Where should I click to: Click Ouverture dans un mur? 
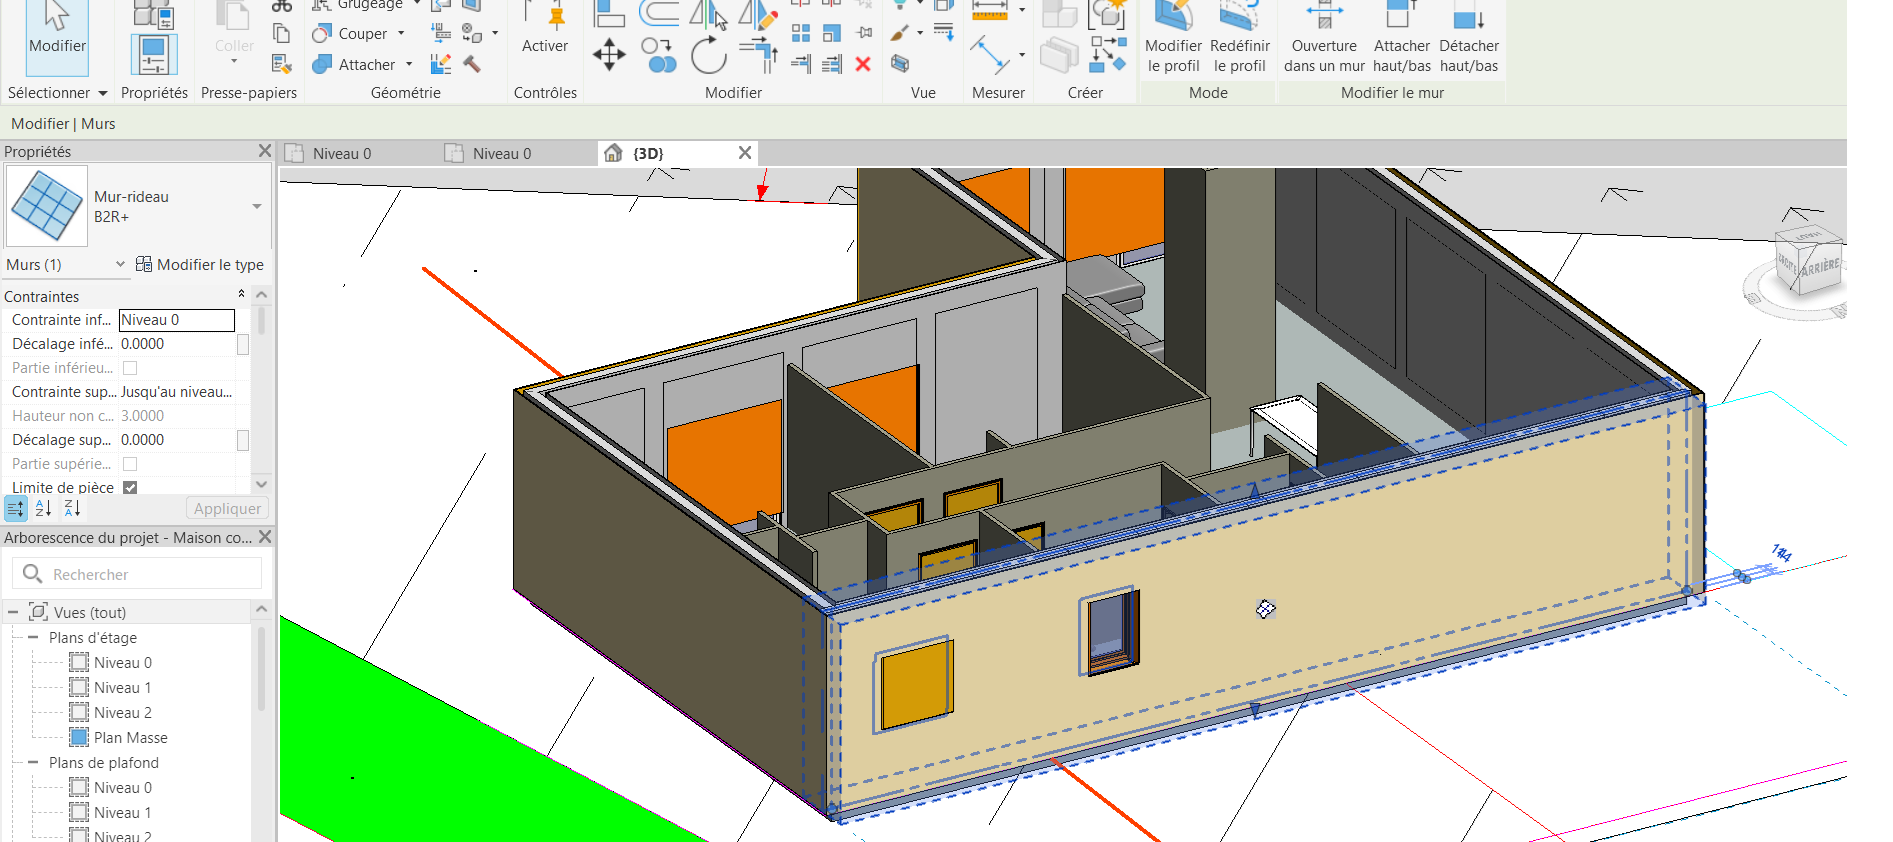click(1324, 38)
